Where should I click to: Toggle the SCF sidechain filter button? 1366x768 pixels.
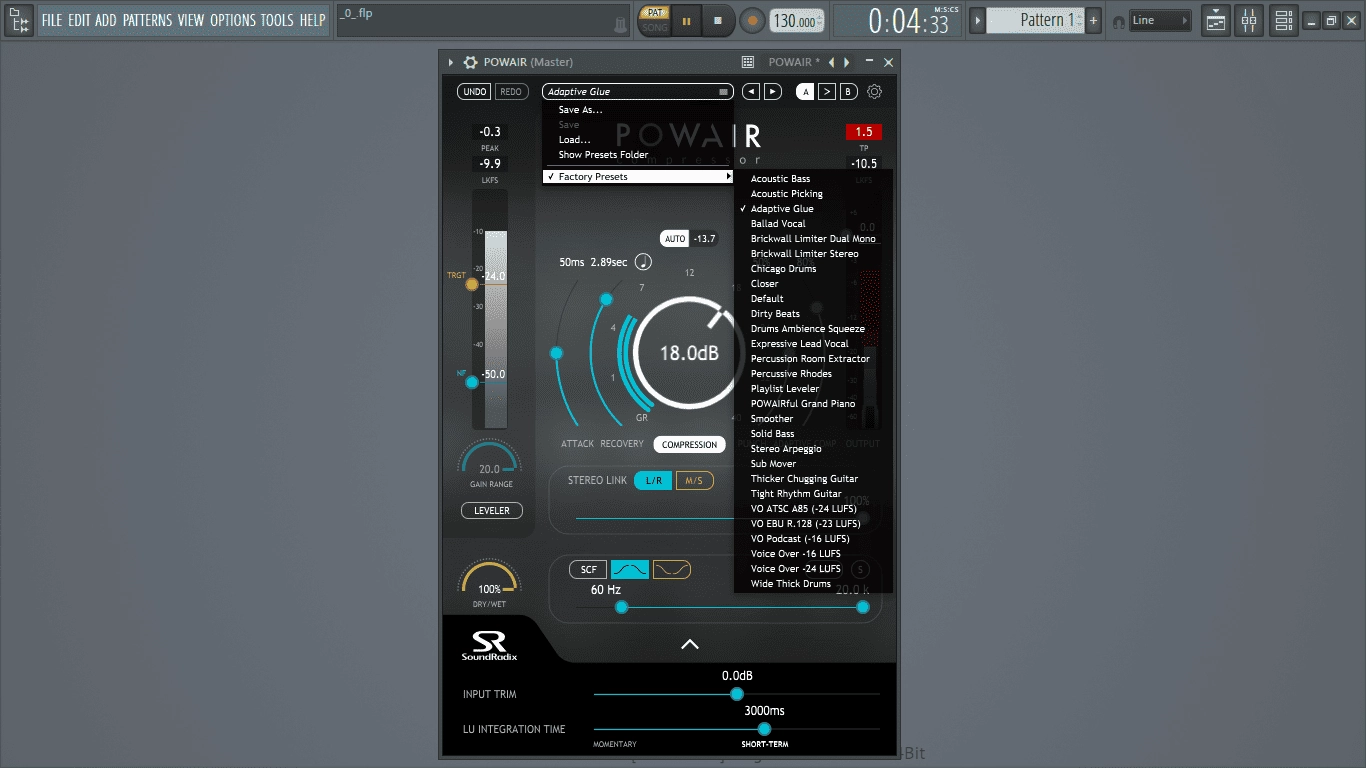pos(588,570)
